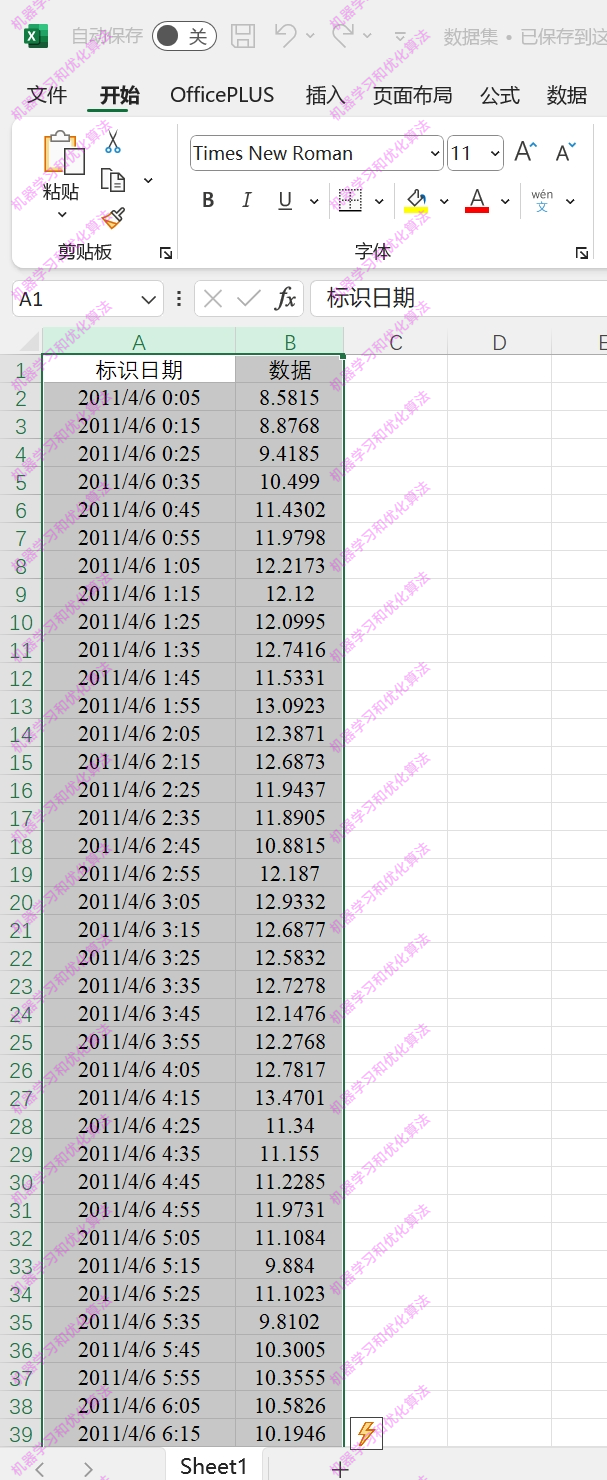Expand the 粘贴 paste options arrow
The width and height of the screenshot is (607, 1480).
pyautogui.click(x=61, y=214)
